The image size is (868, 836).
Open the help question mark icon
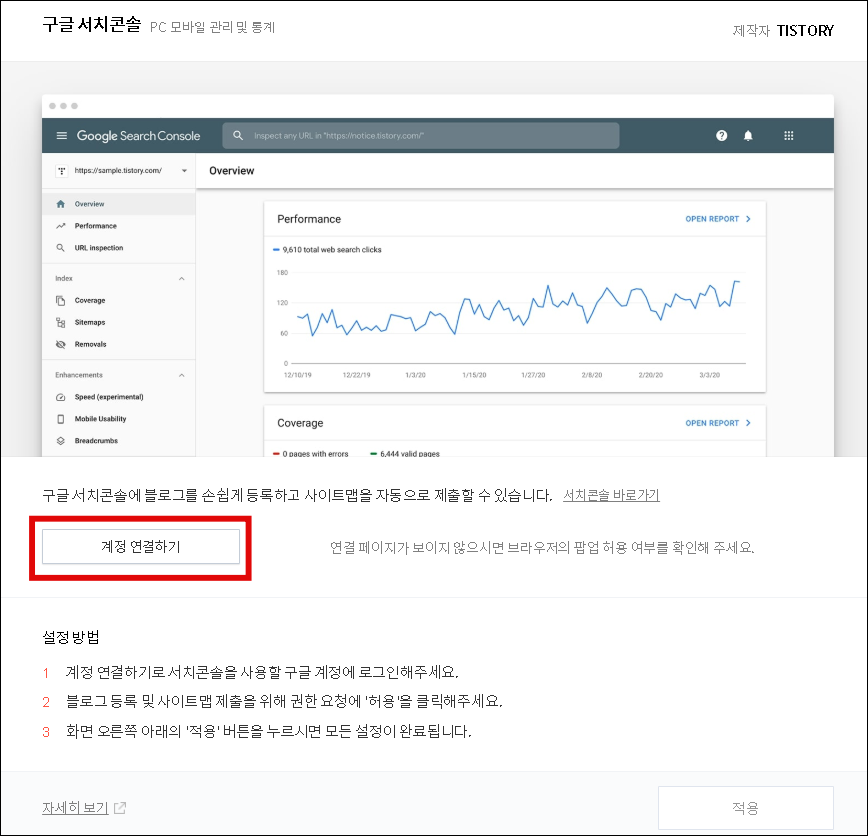point(721,136)
